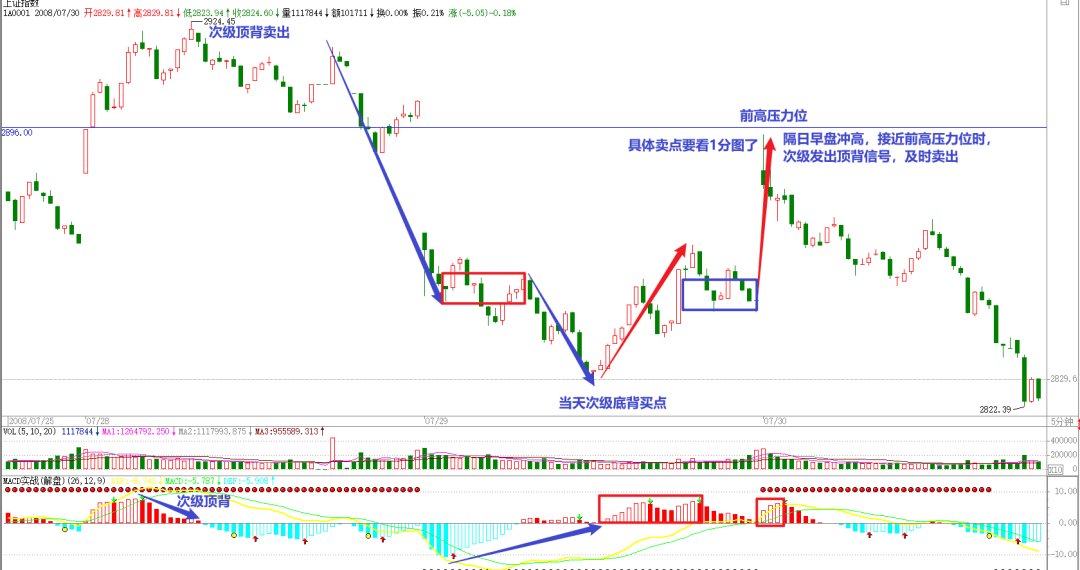Select the 前高压力位 annotation text
This screenshot has height=570, width=1080.
tap(773, 116)
